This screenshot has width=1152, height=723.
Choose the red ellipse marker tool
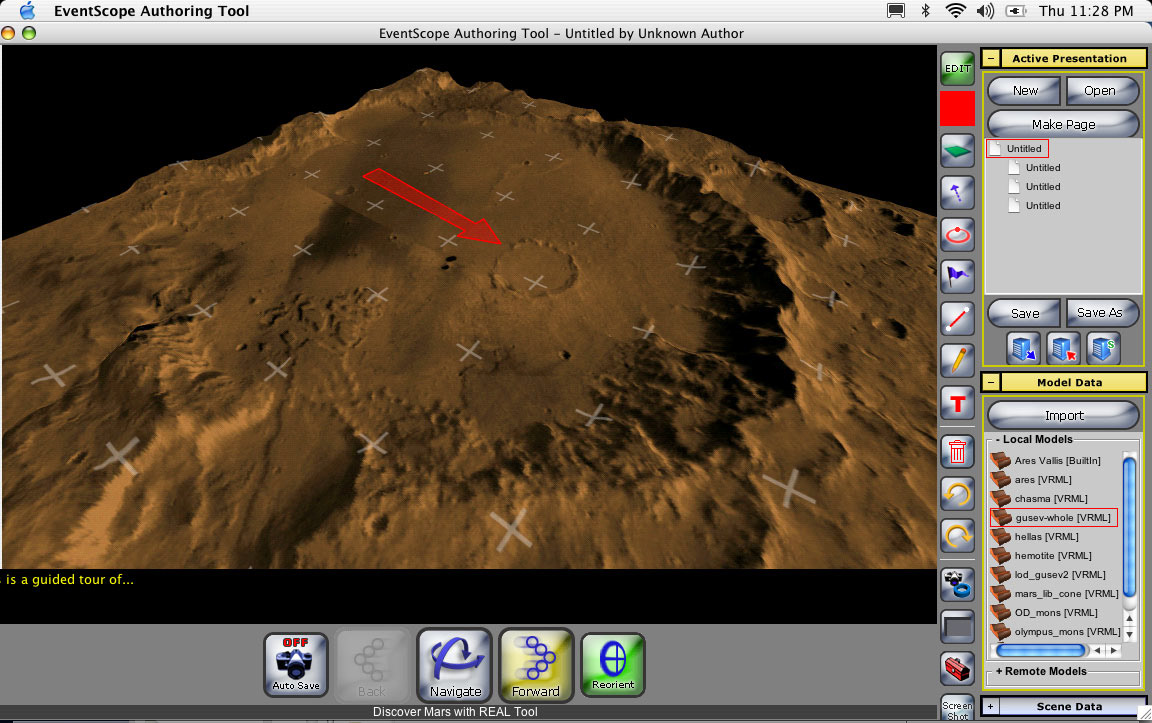coord(957,234)
